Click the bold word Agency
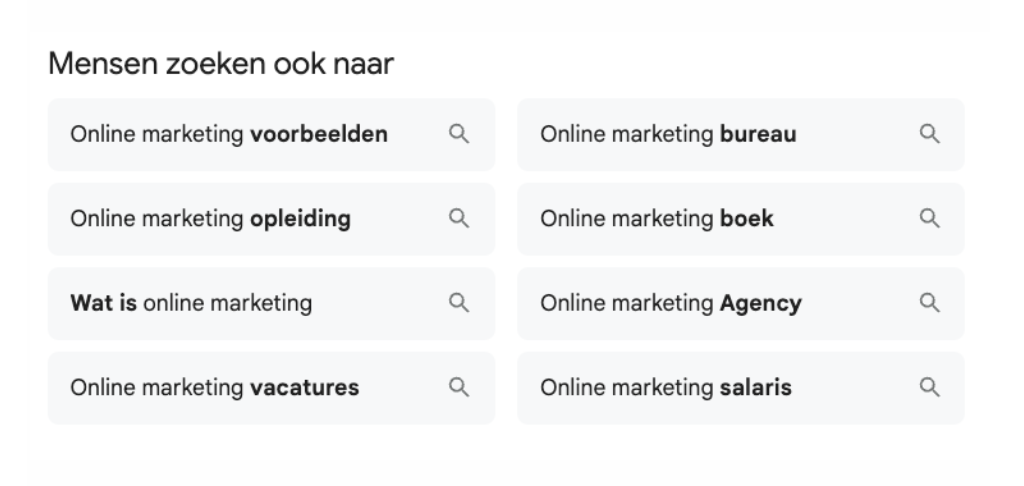1024x486 pixels. coord(761,304)
